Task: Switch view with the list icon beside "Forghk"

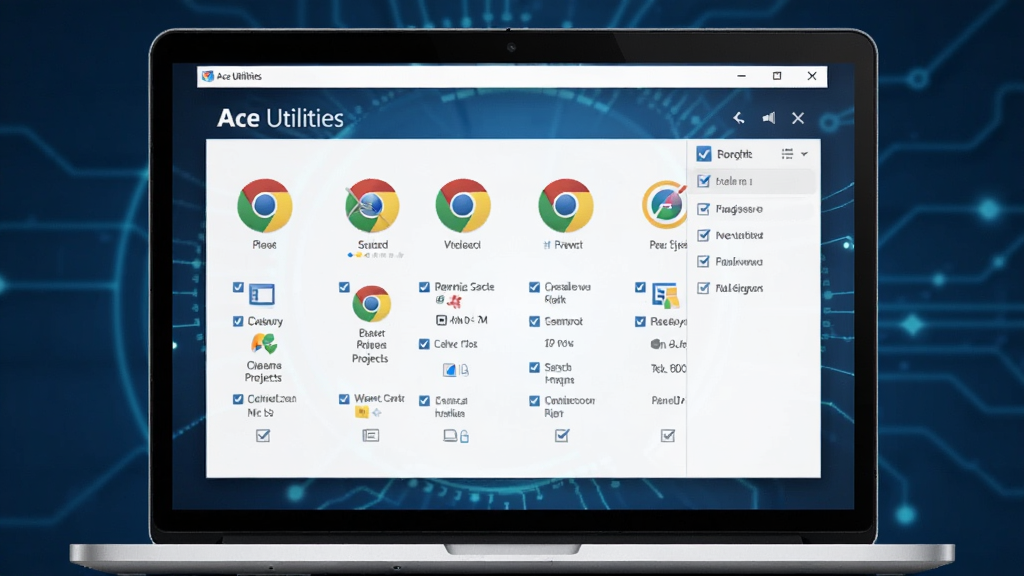Action: tap(787, 154)
